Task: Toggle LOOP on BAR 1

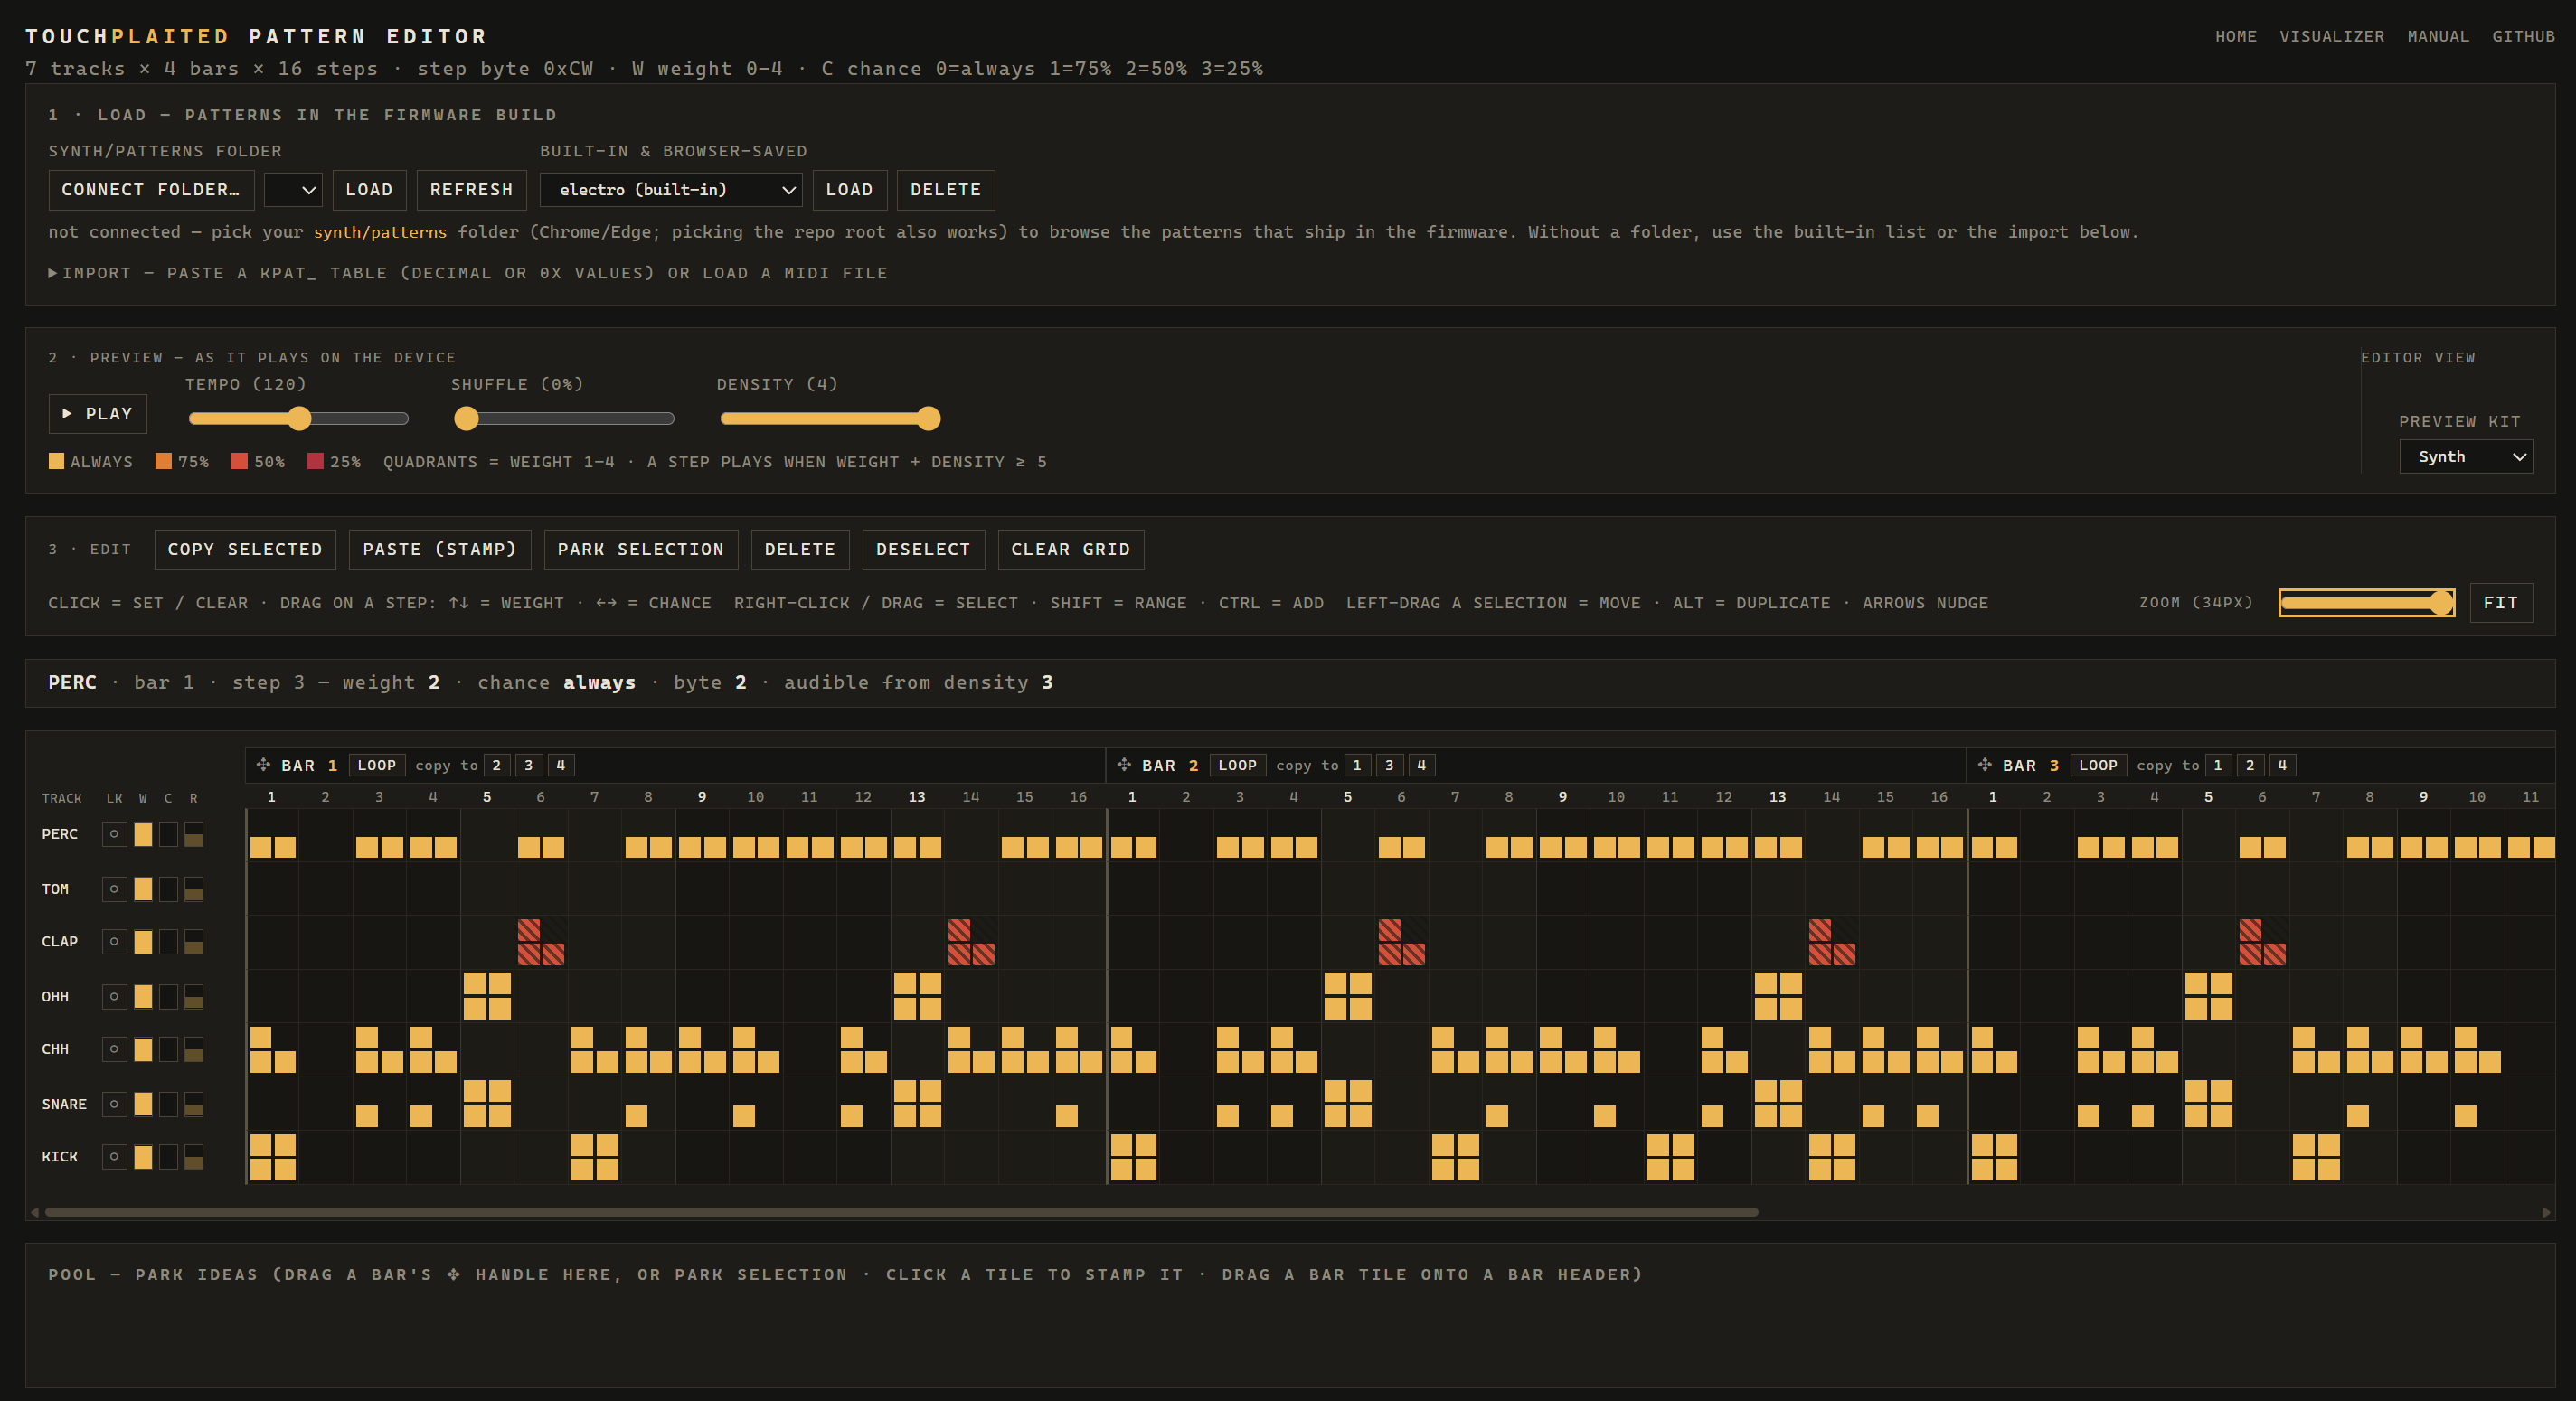Action: coord(377,765)
